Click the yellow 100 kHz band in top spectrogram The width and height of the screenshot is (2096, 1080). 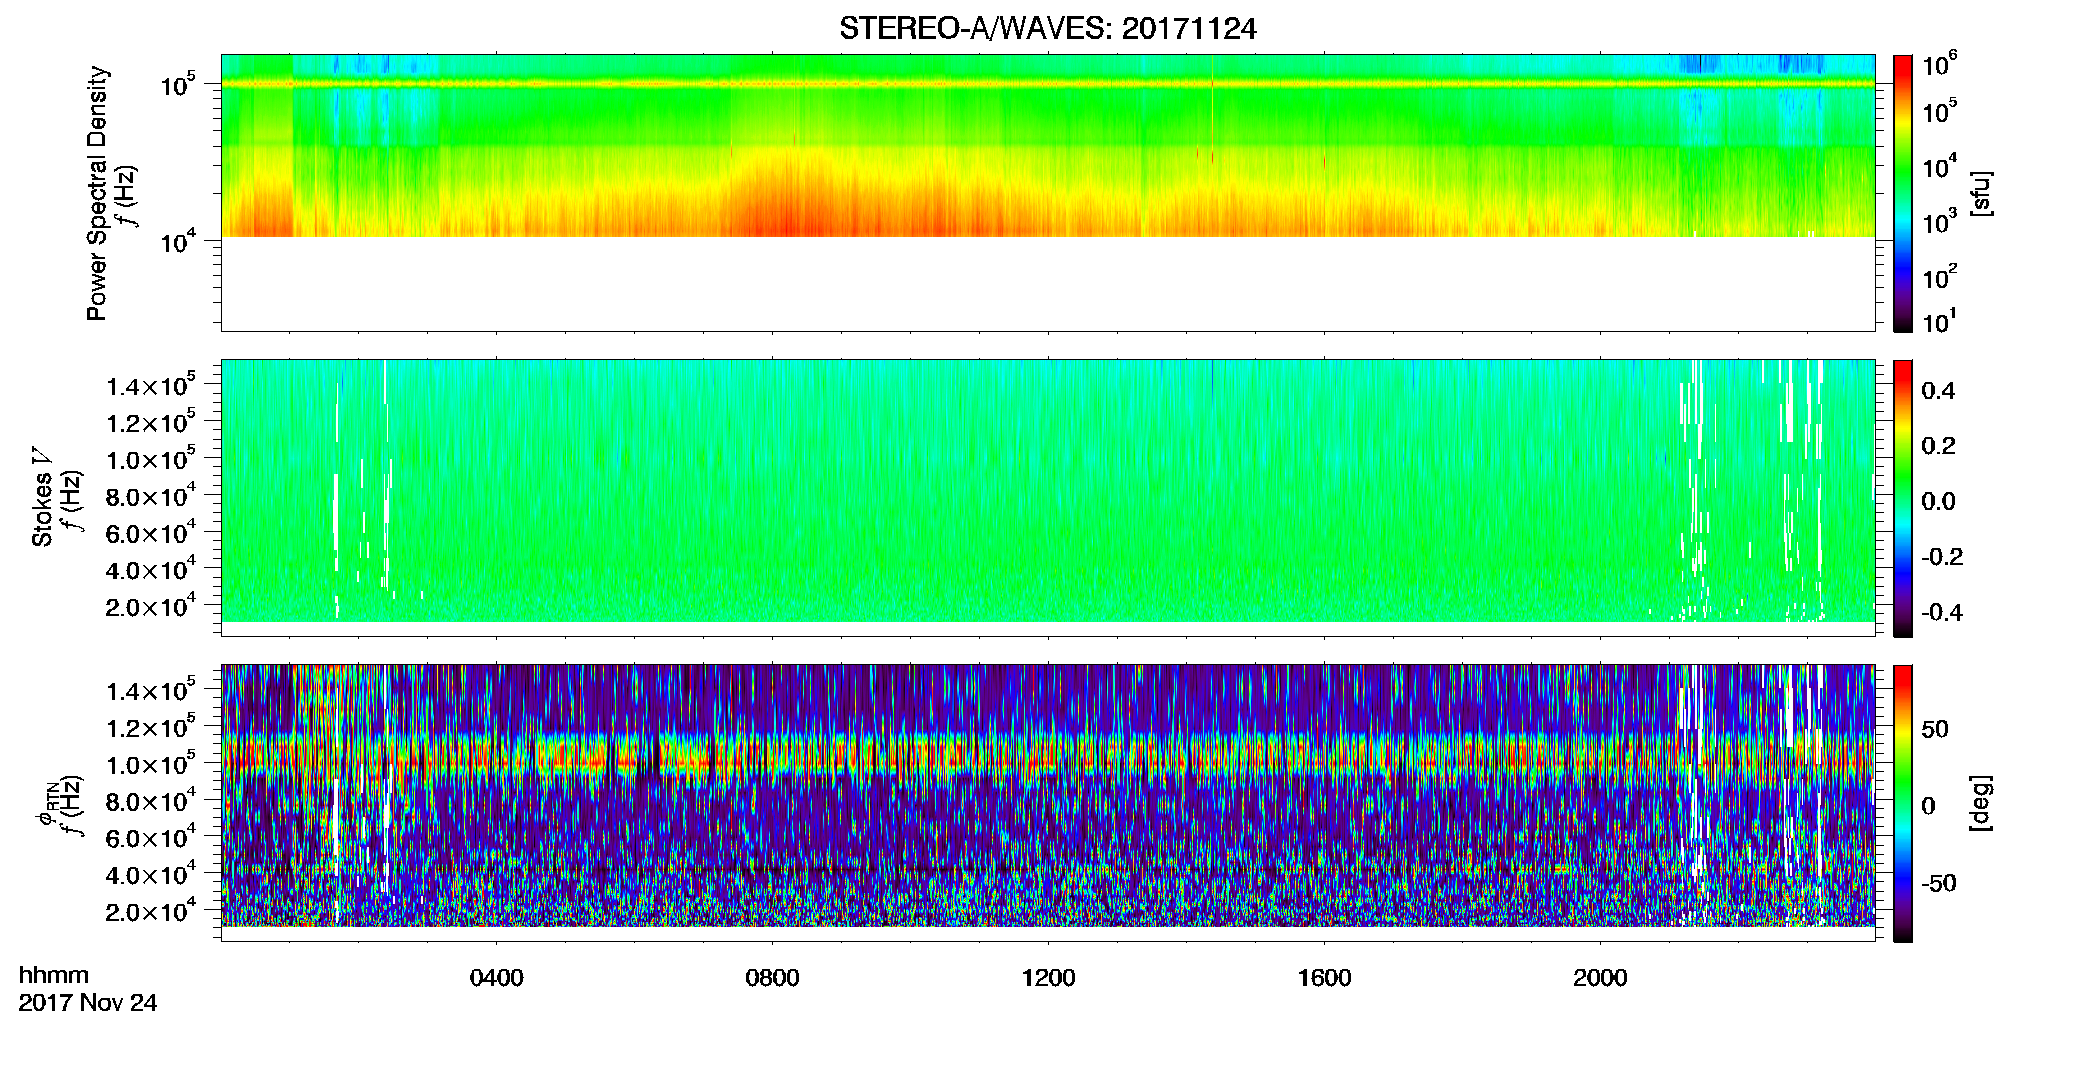pos(1047,84)
